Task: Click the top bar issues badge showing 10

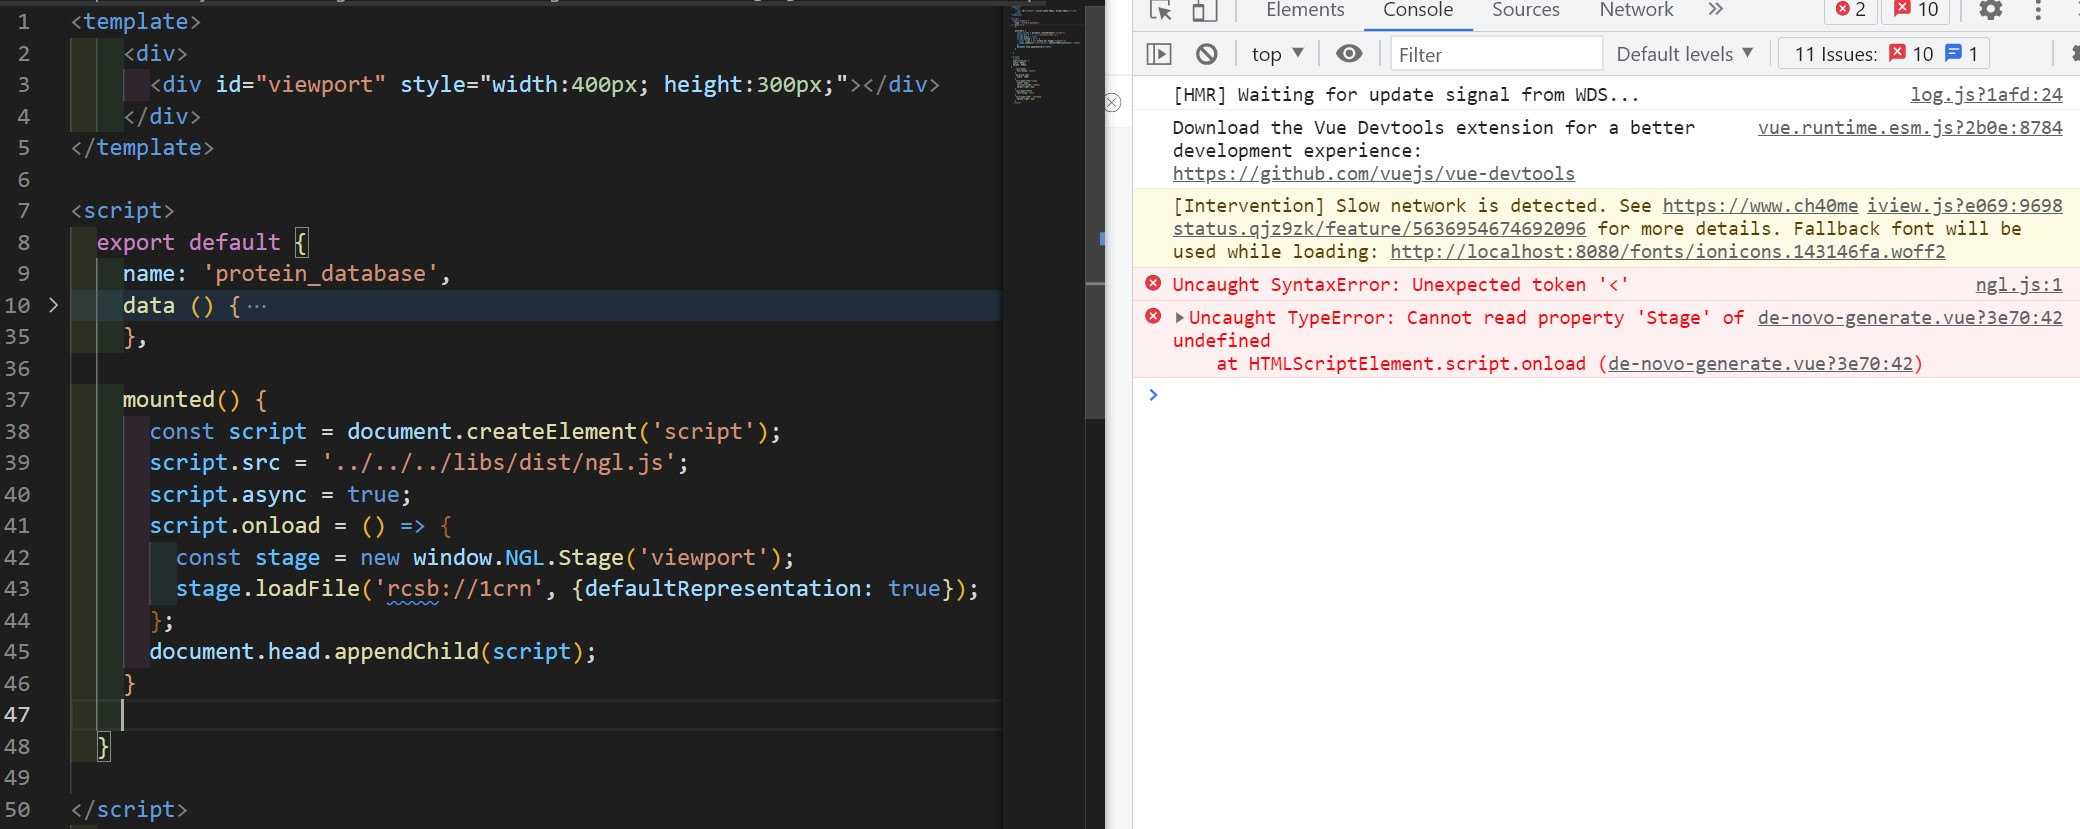Action: point(1916,10)
